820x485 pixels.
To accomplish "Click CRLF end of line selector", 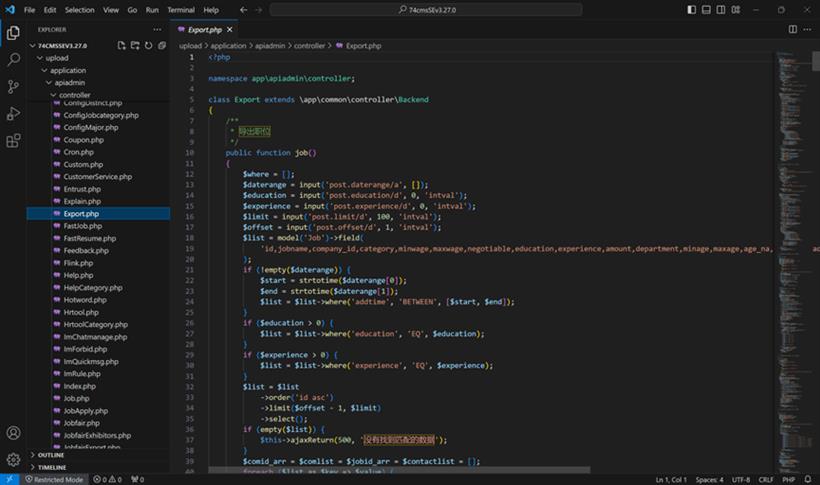I will (766, 479).
